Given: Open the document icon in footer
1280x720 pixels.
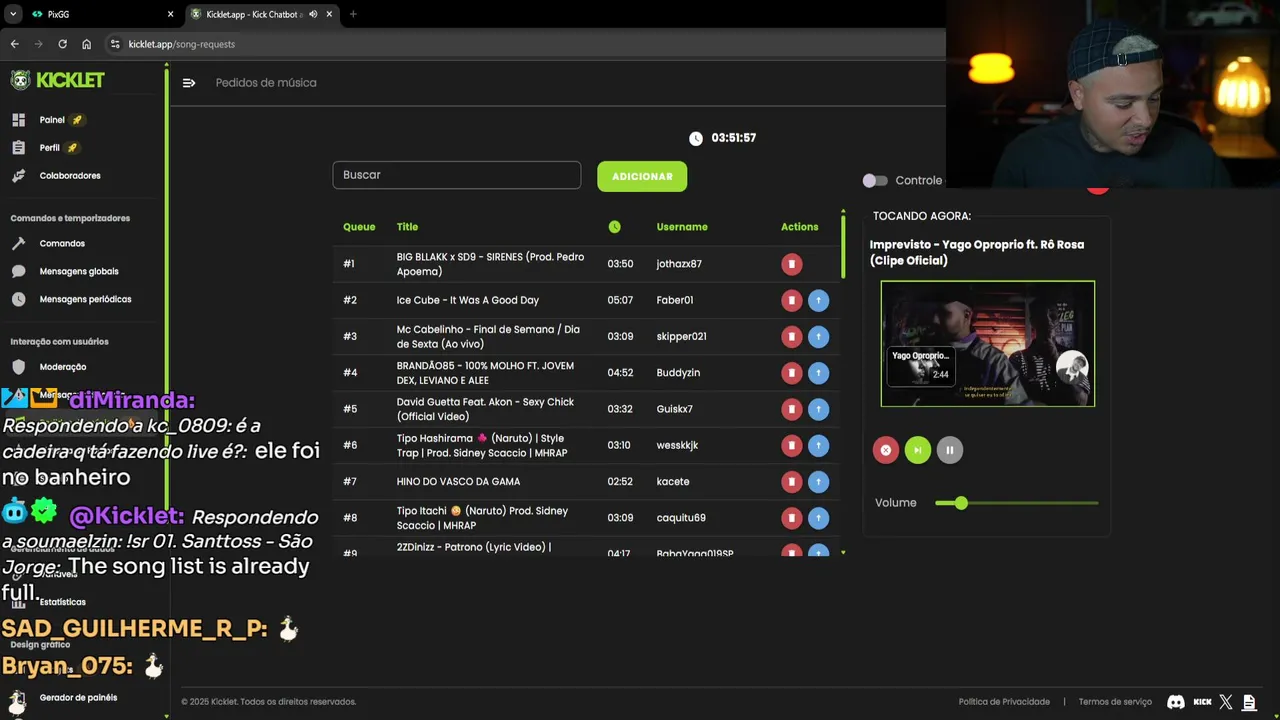Looking at the screenshot, I should (x=1249, y=702).
